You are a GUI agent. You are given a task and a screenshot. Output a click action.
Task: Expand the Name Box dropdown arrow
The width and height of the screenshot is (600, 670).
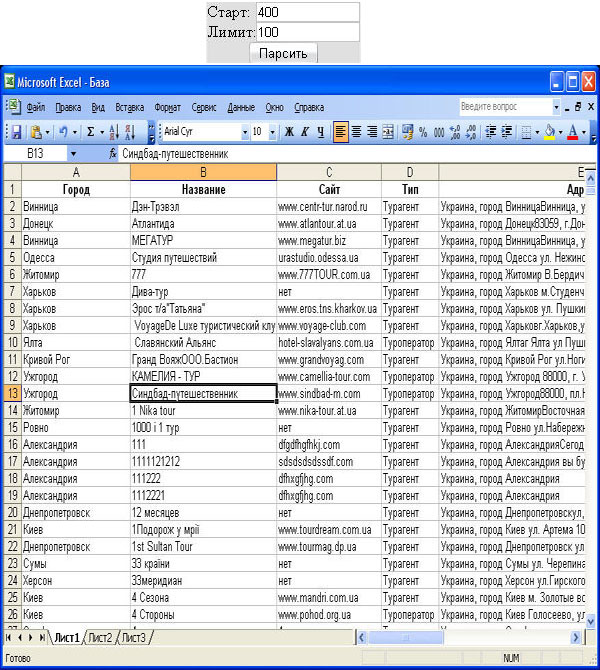[72, 154]
